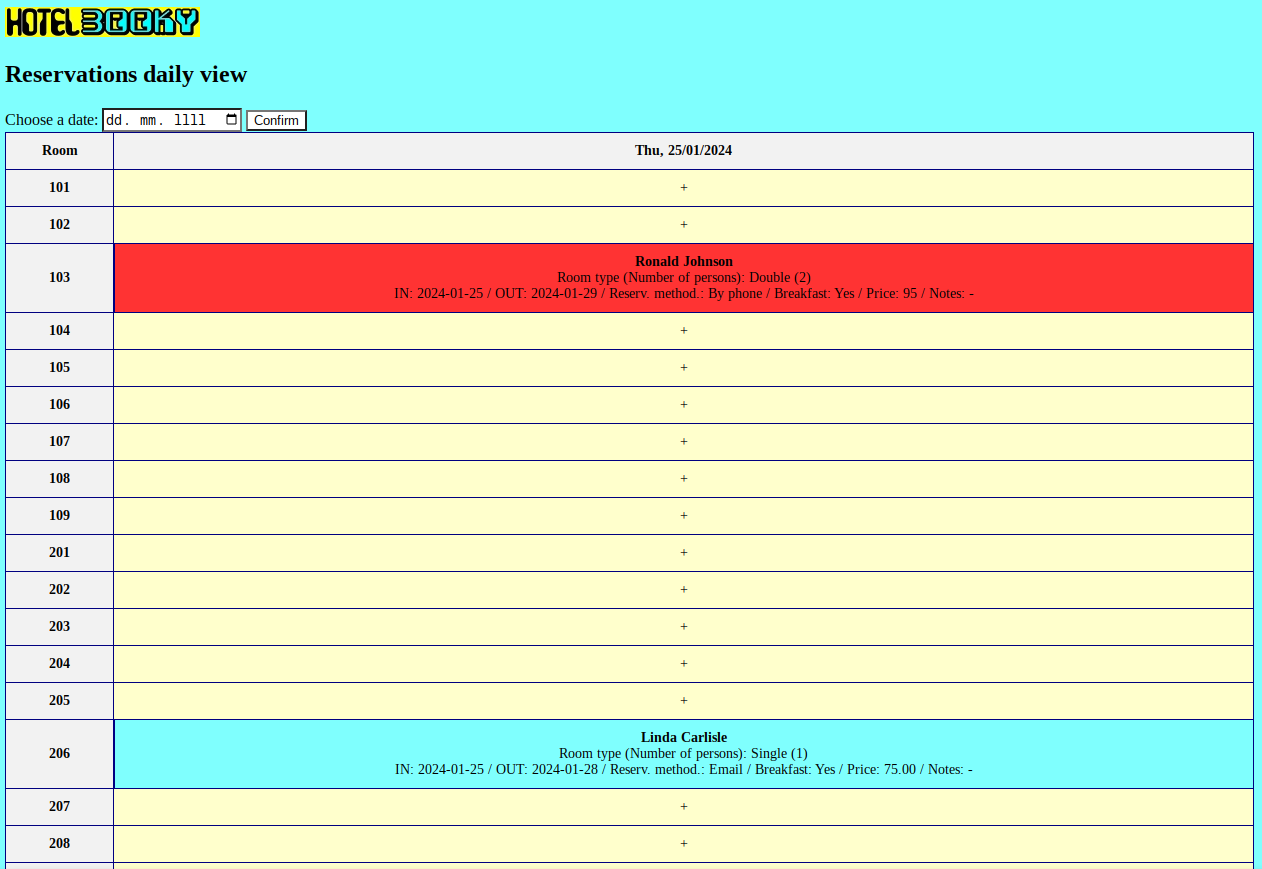This screenshot has width=1262, height=869.
Task: Open Linda Carlisle's reservation
Action: pyautogui.click(x=683, y=738)
